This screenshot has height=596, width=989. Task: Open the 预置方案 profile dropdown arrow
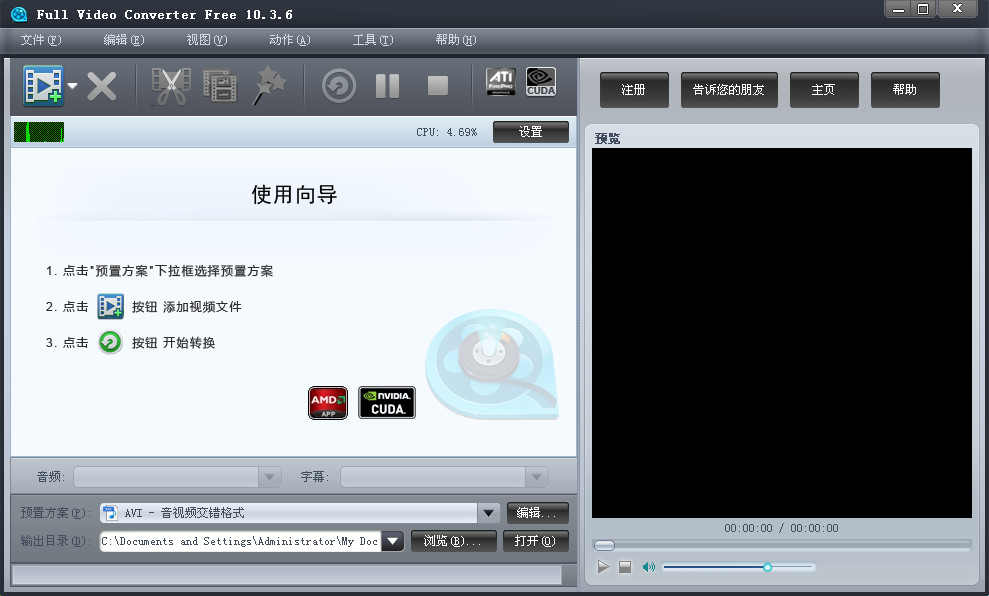click(488, 513)
